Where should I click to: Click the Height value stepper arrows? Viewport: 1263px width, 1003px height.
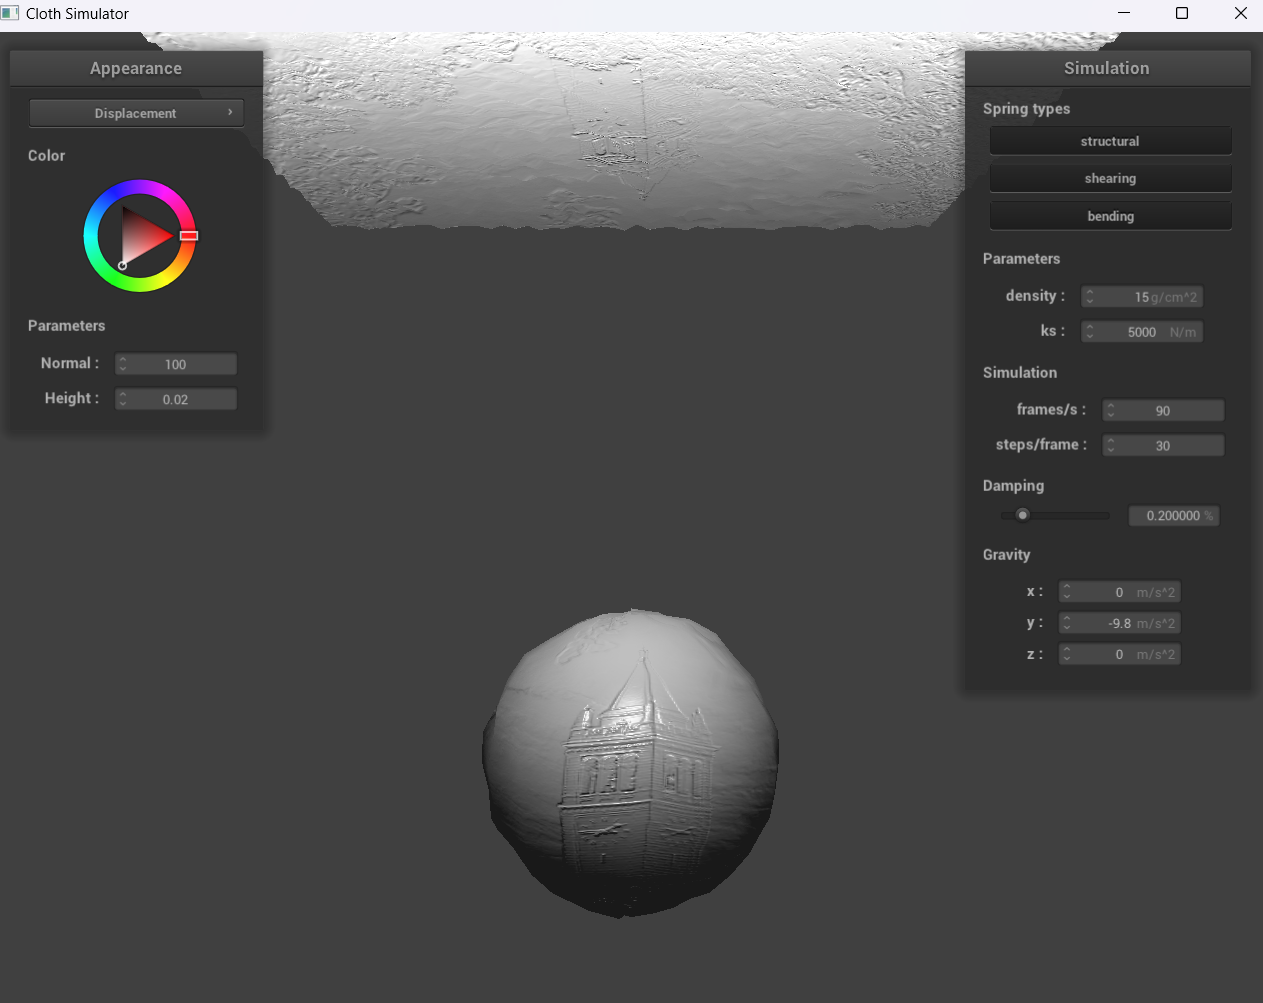pos(123,399)
